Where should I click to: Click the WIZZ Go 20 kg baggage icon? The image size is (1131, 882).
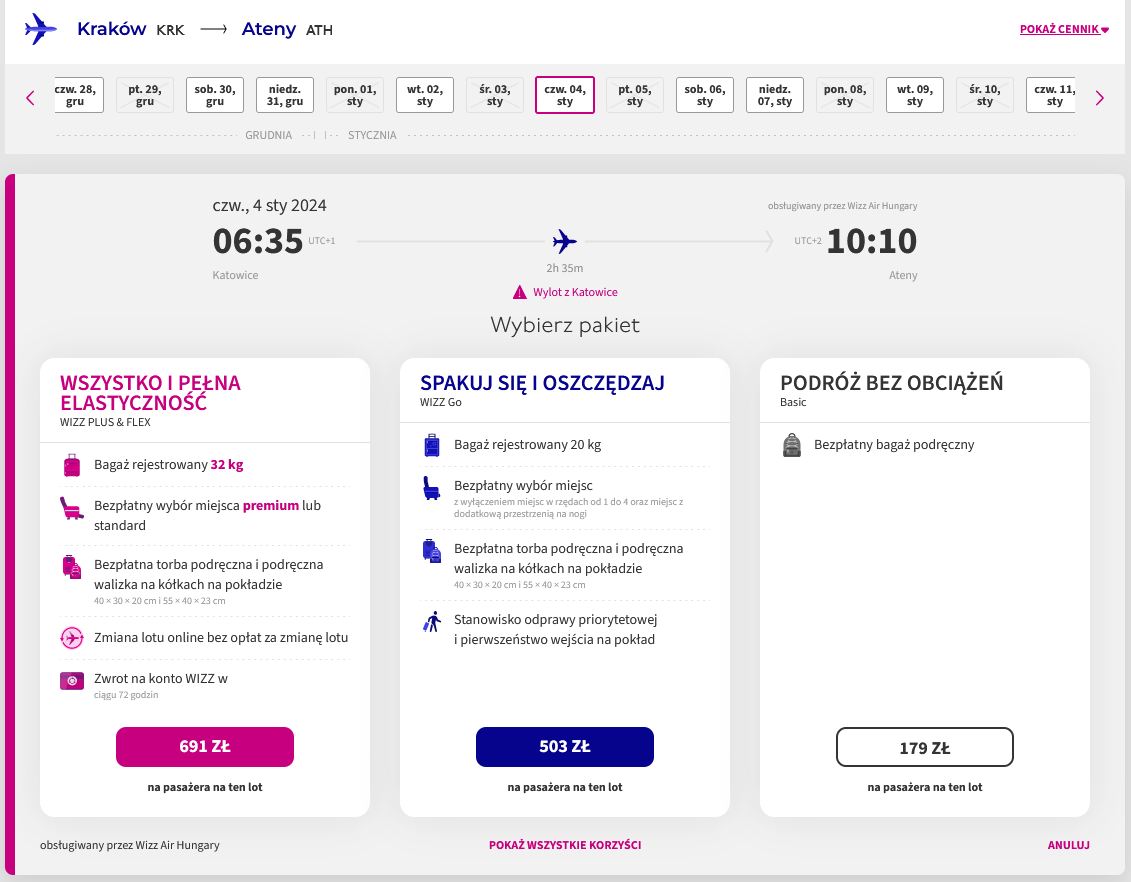pyautogui.click(x=431, y=445)
